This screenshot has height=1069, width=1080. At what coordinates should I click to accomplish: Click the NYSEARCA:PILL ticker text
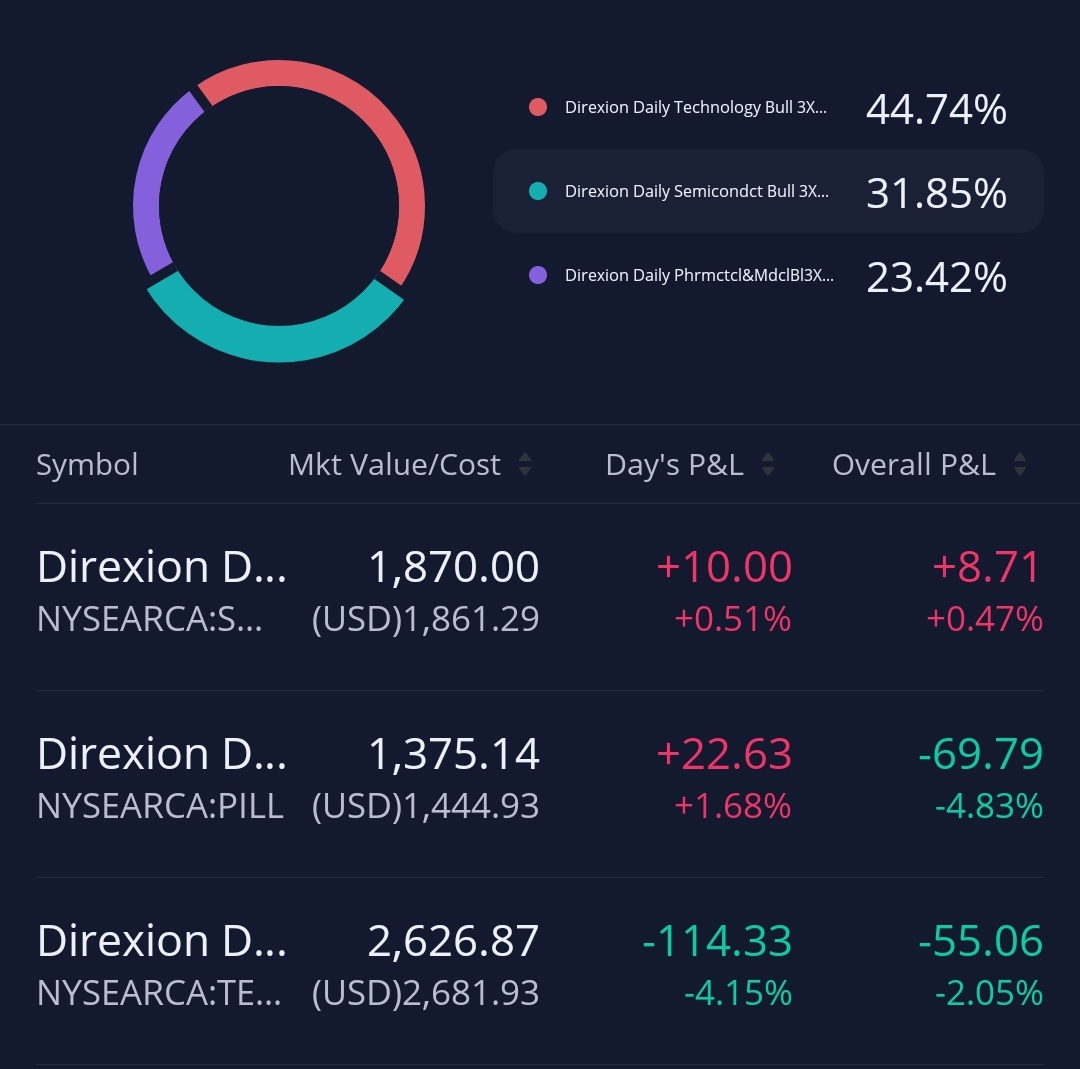click(x=160, y=806)
